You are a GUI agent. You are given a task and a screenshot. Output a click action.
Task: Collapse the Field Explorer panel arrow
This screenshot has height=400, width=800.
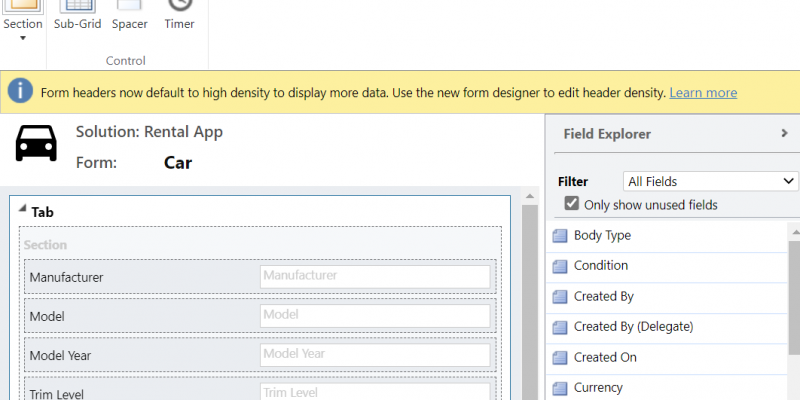pyautogui.click(x=784, y=133)
